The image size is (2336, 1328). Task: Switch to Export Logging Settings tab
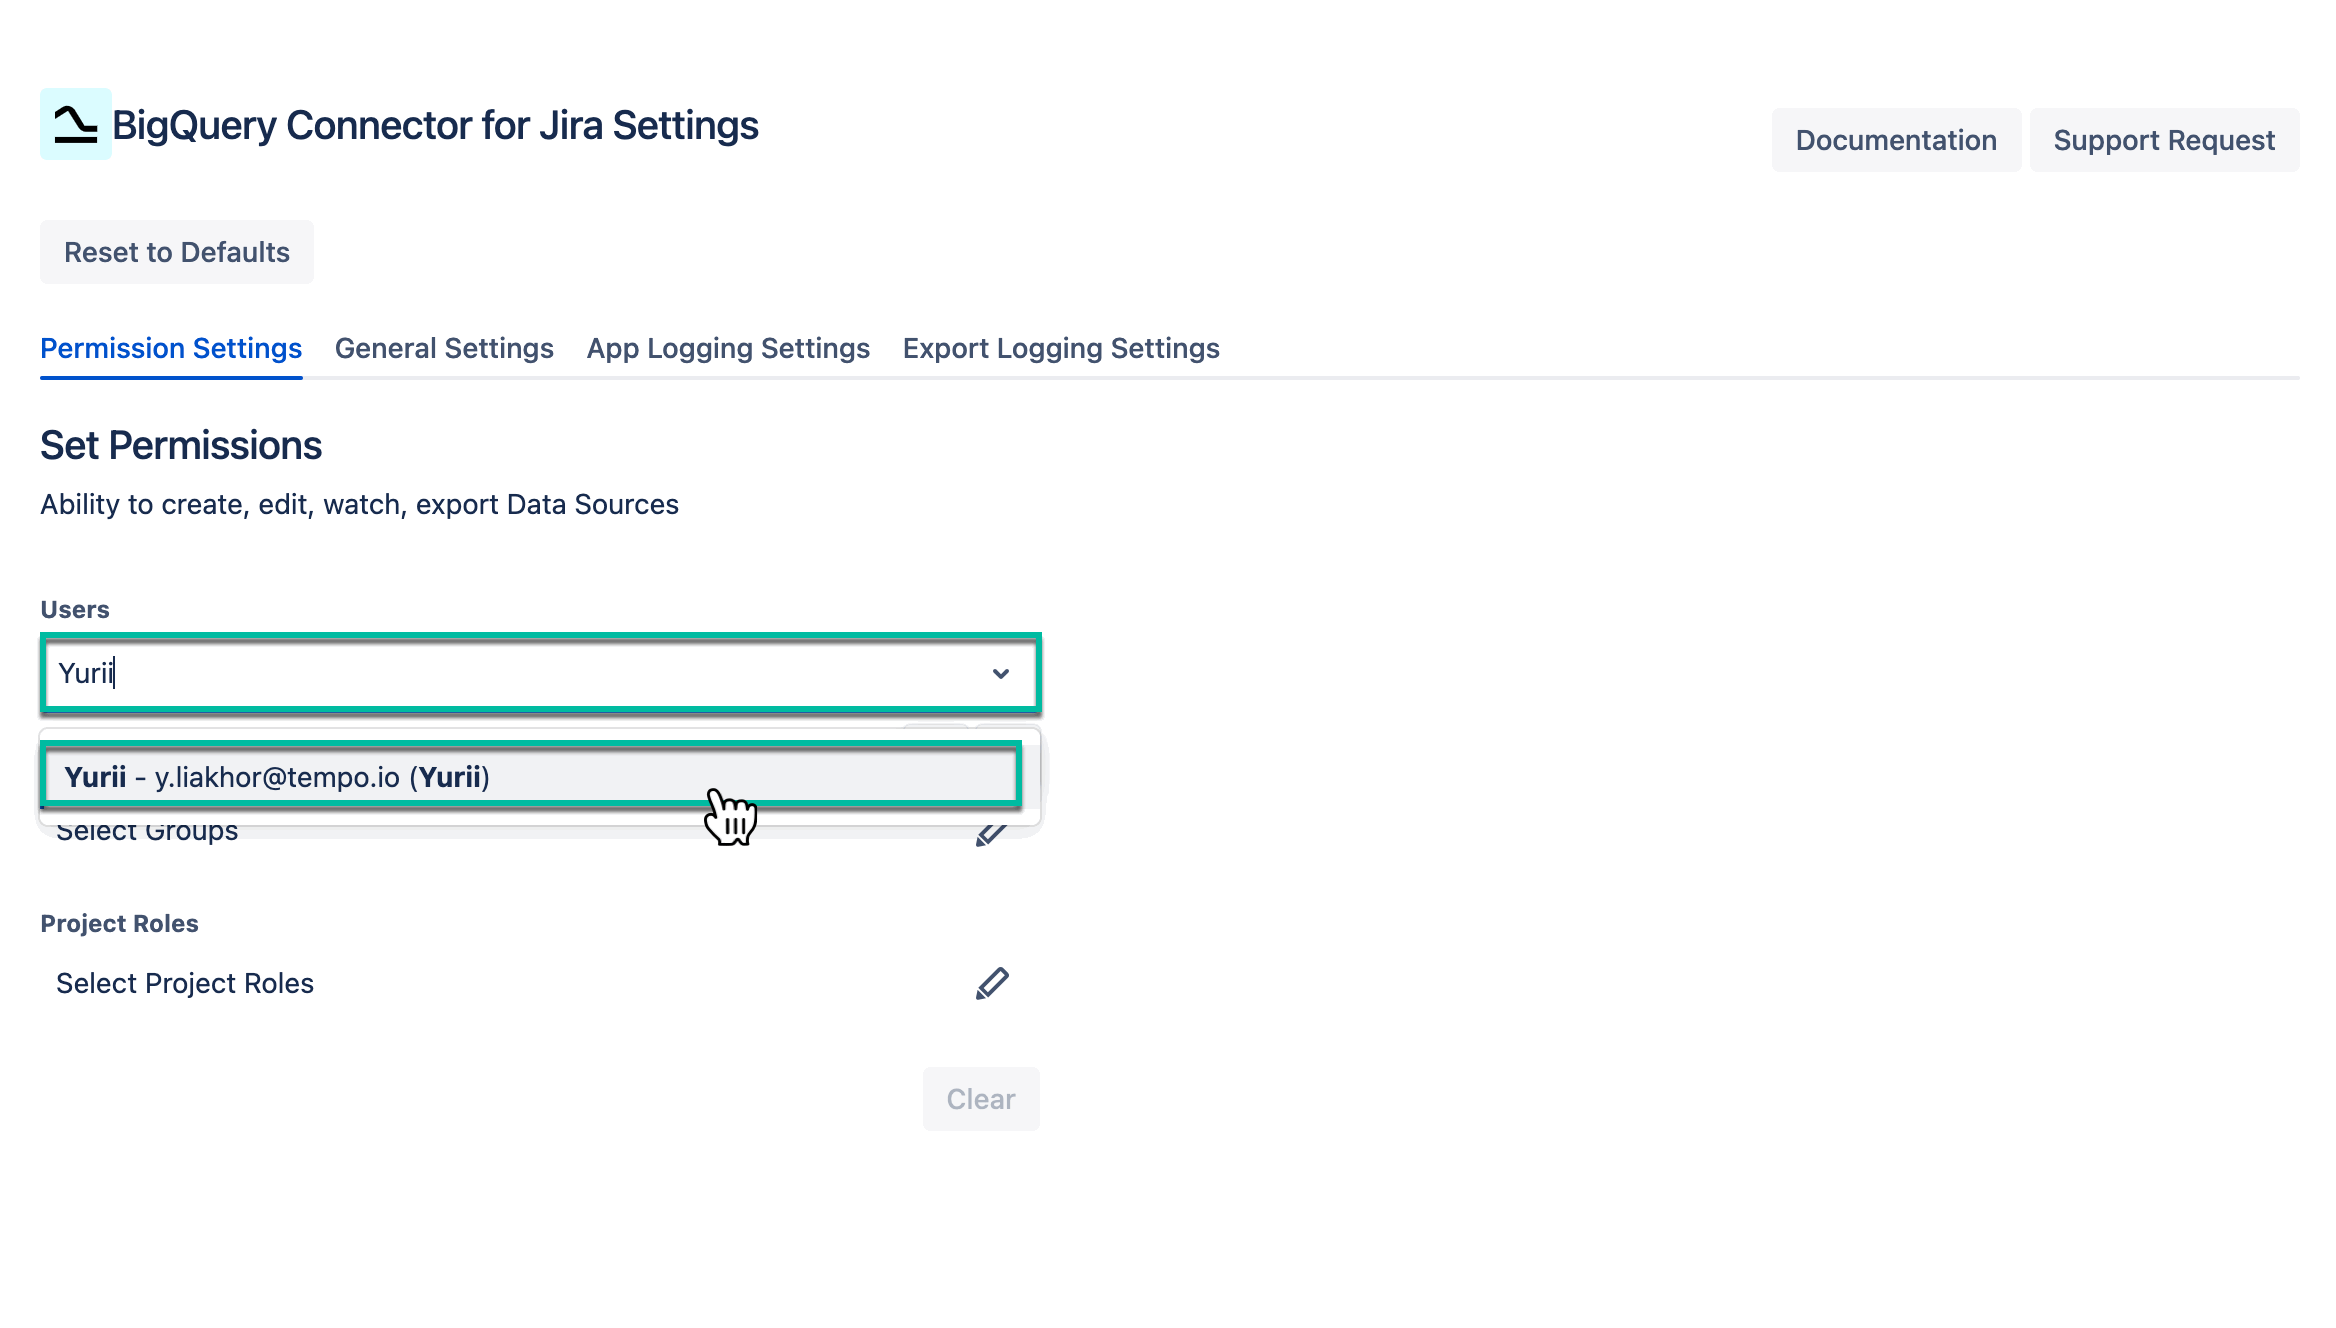pos(1060,348)
